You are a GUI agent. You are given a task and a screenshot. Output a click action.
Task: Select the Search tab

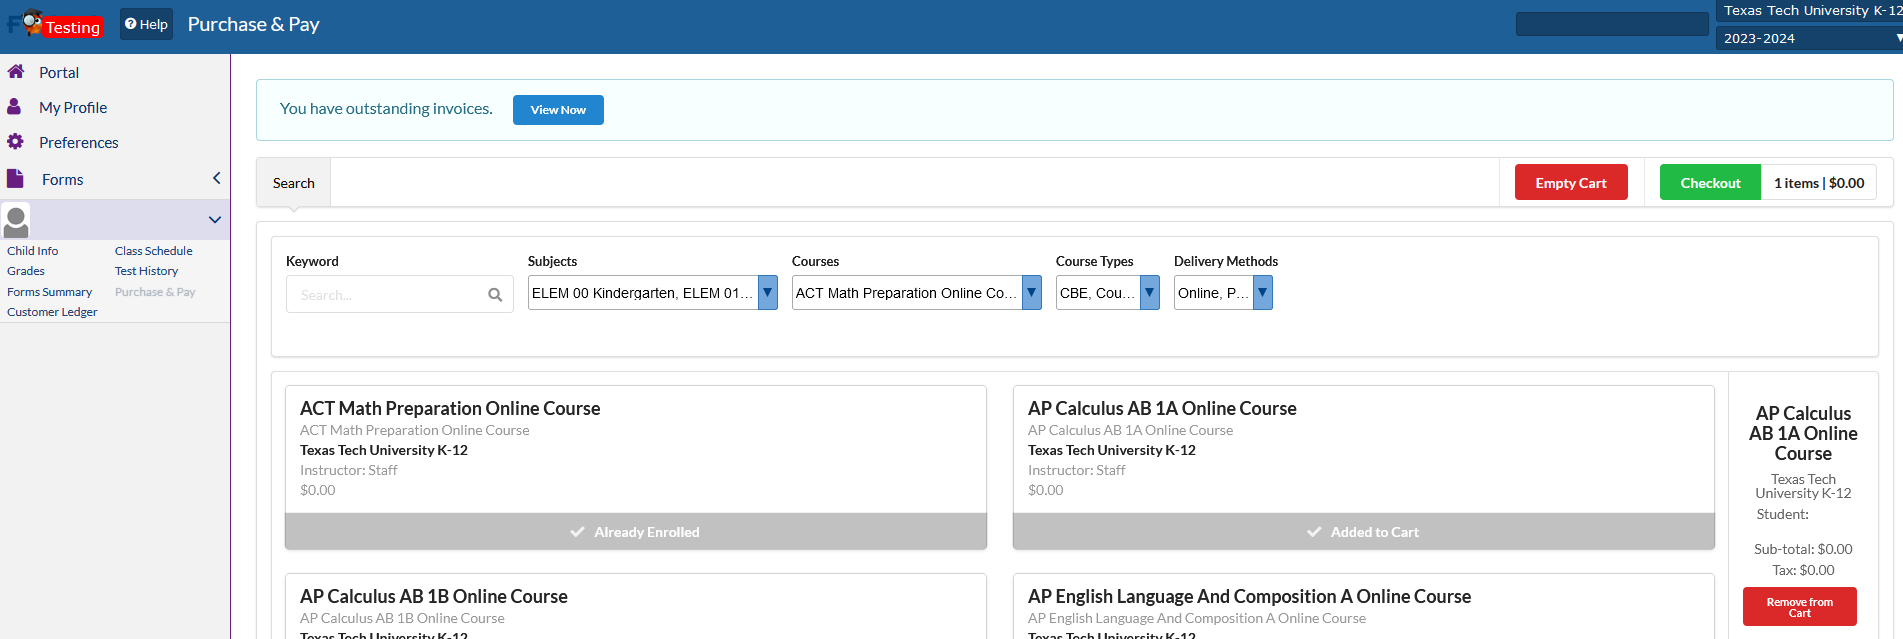coord(294,183)
